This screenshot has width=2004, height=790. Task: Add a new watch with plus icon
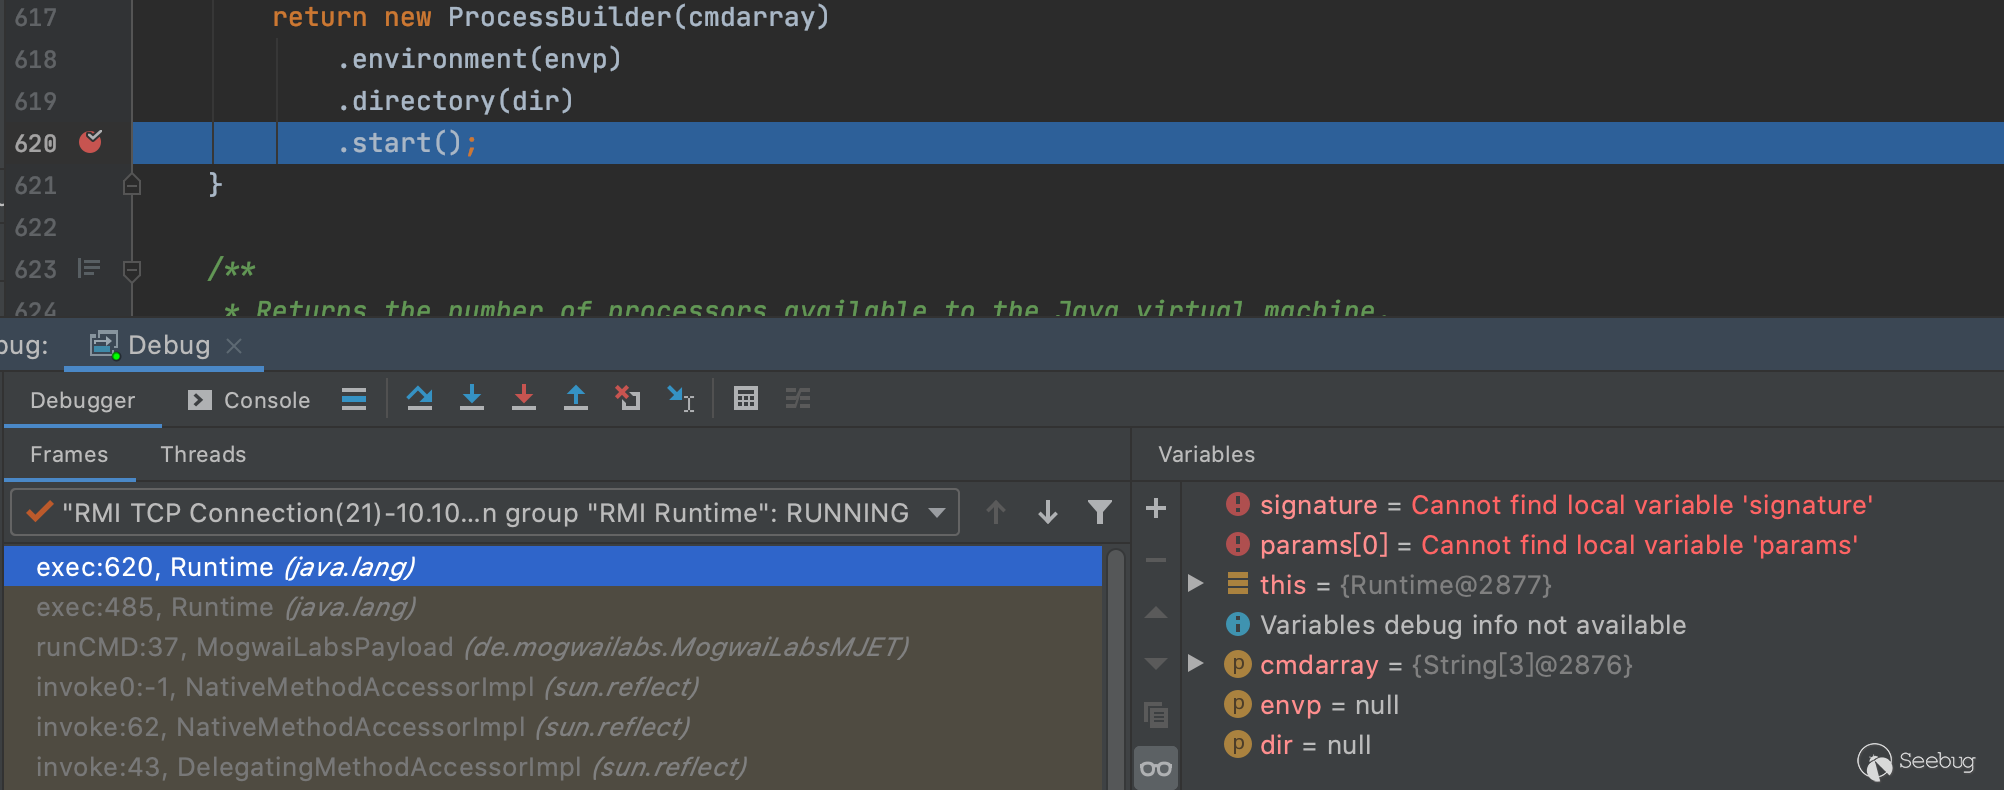click(x=1156, y=509)
